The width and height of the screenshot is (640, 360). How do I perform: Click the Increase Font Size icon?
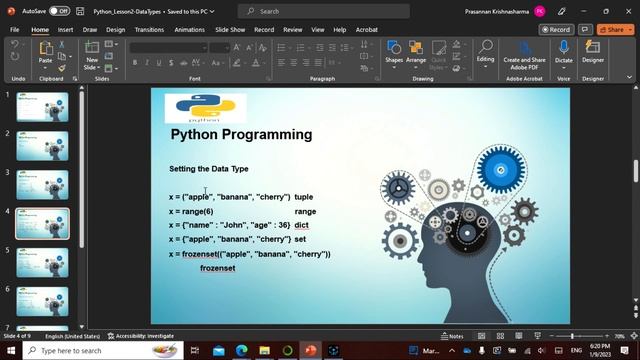pos(237,48)
